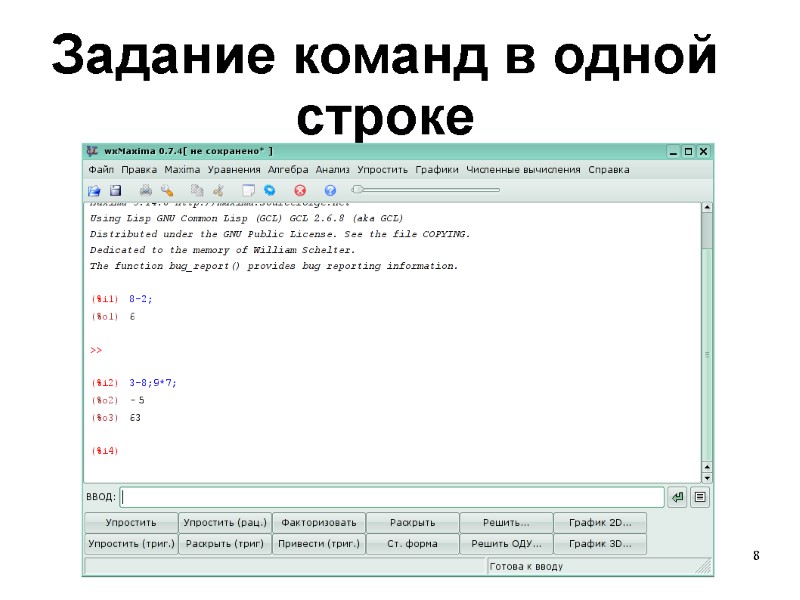800x600 pixels.
Task: Click the bug_report() information line
Action: (x=274, y=266)
